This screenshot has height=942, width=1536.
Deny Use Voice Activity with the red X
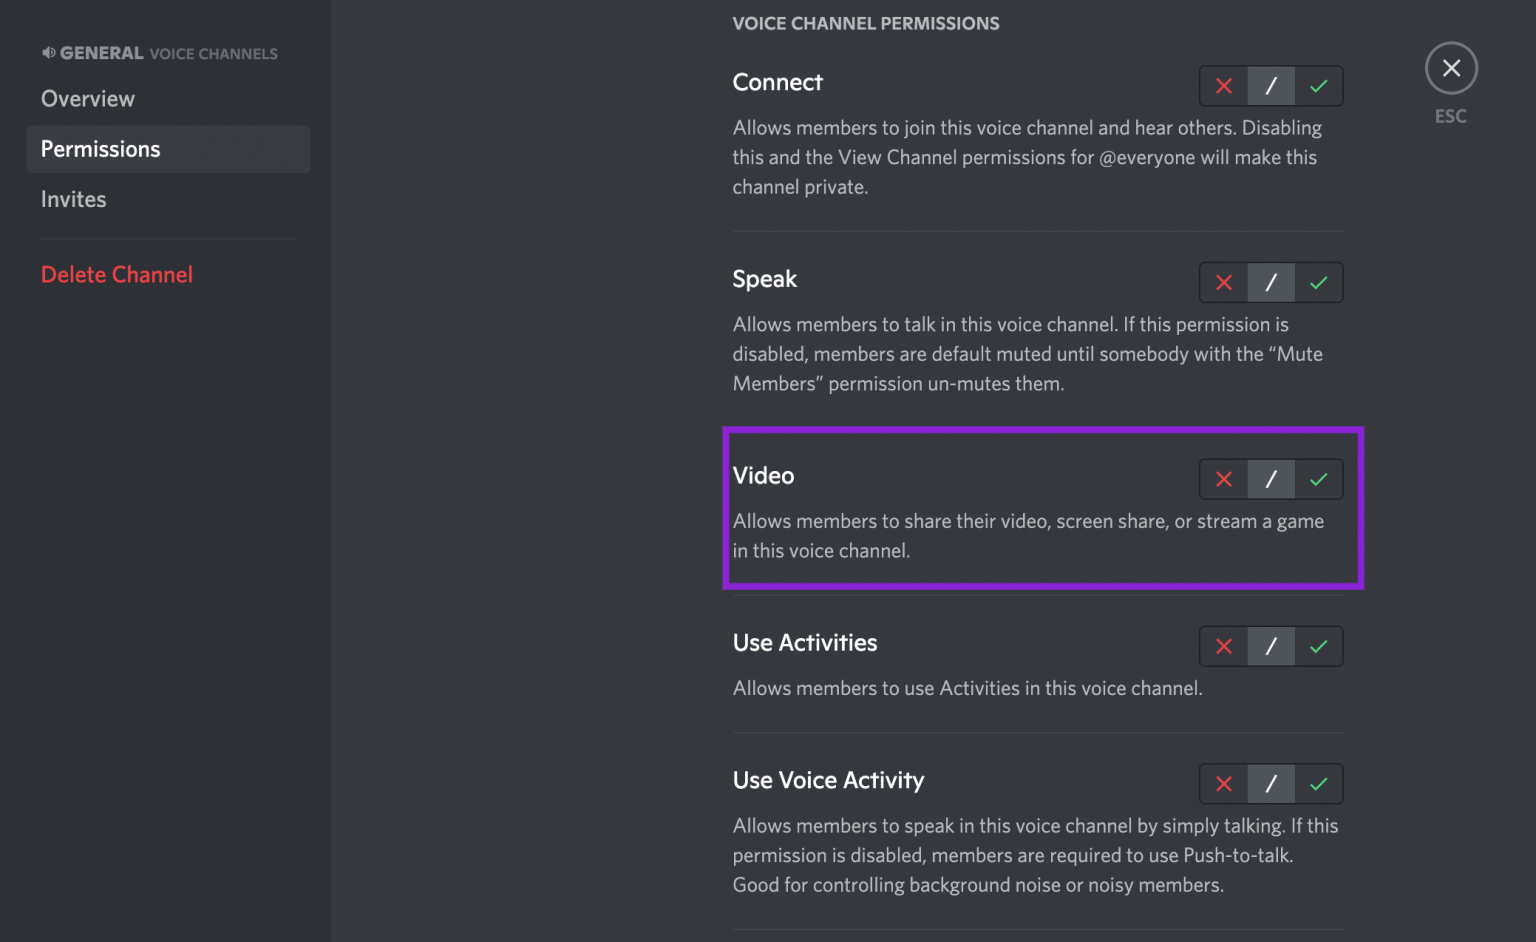point(1223,784)
